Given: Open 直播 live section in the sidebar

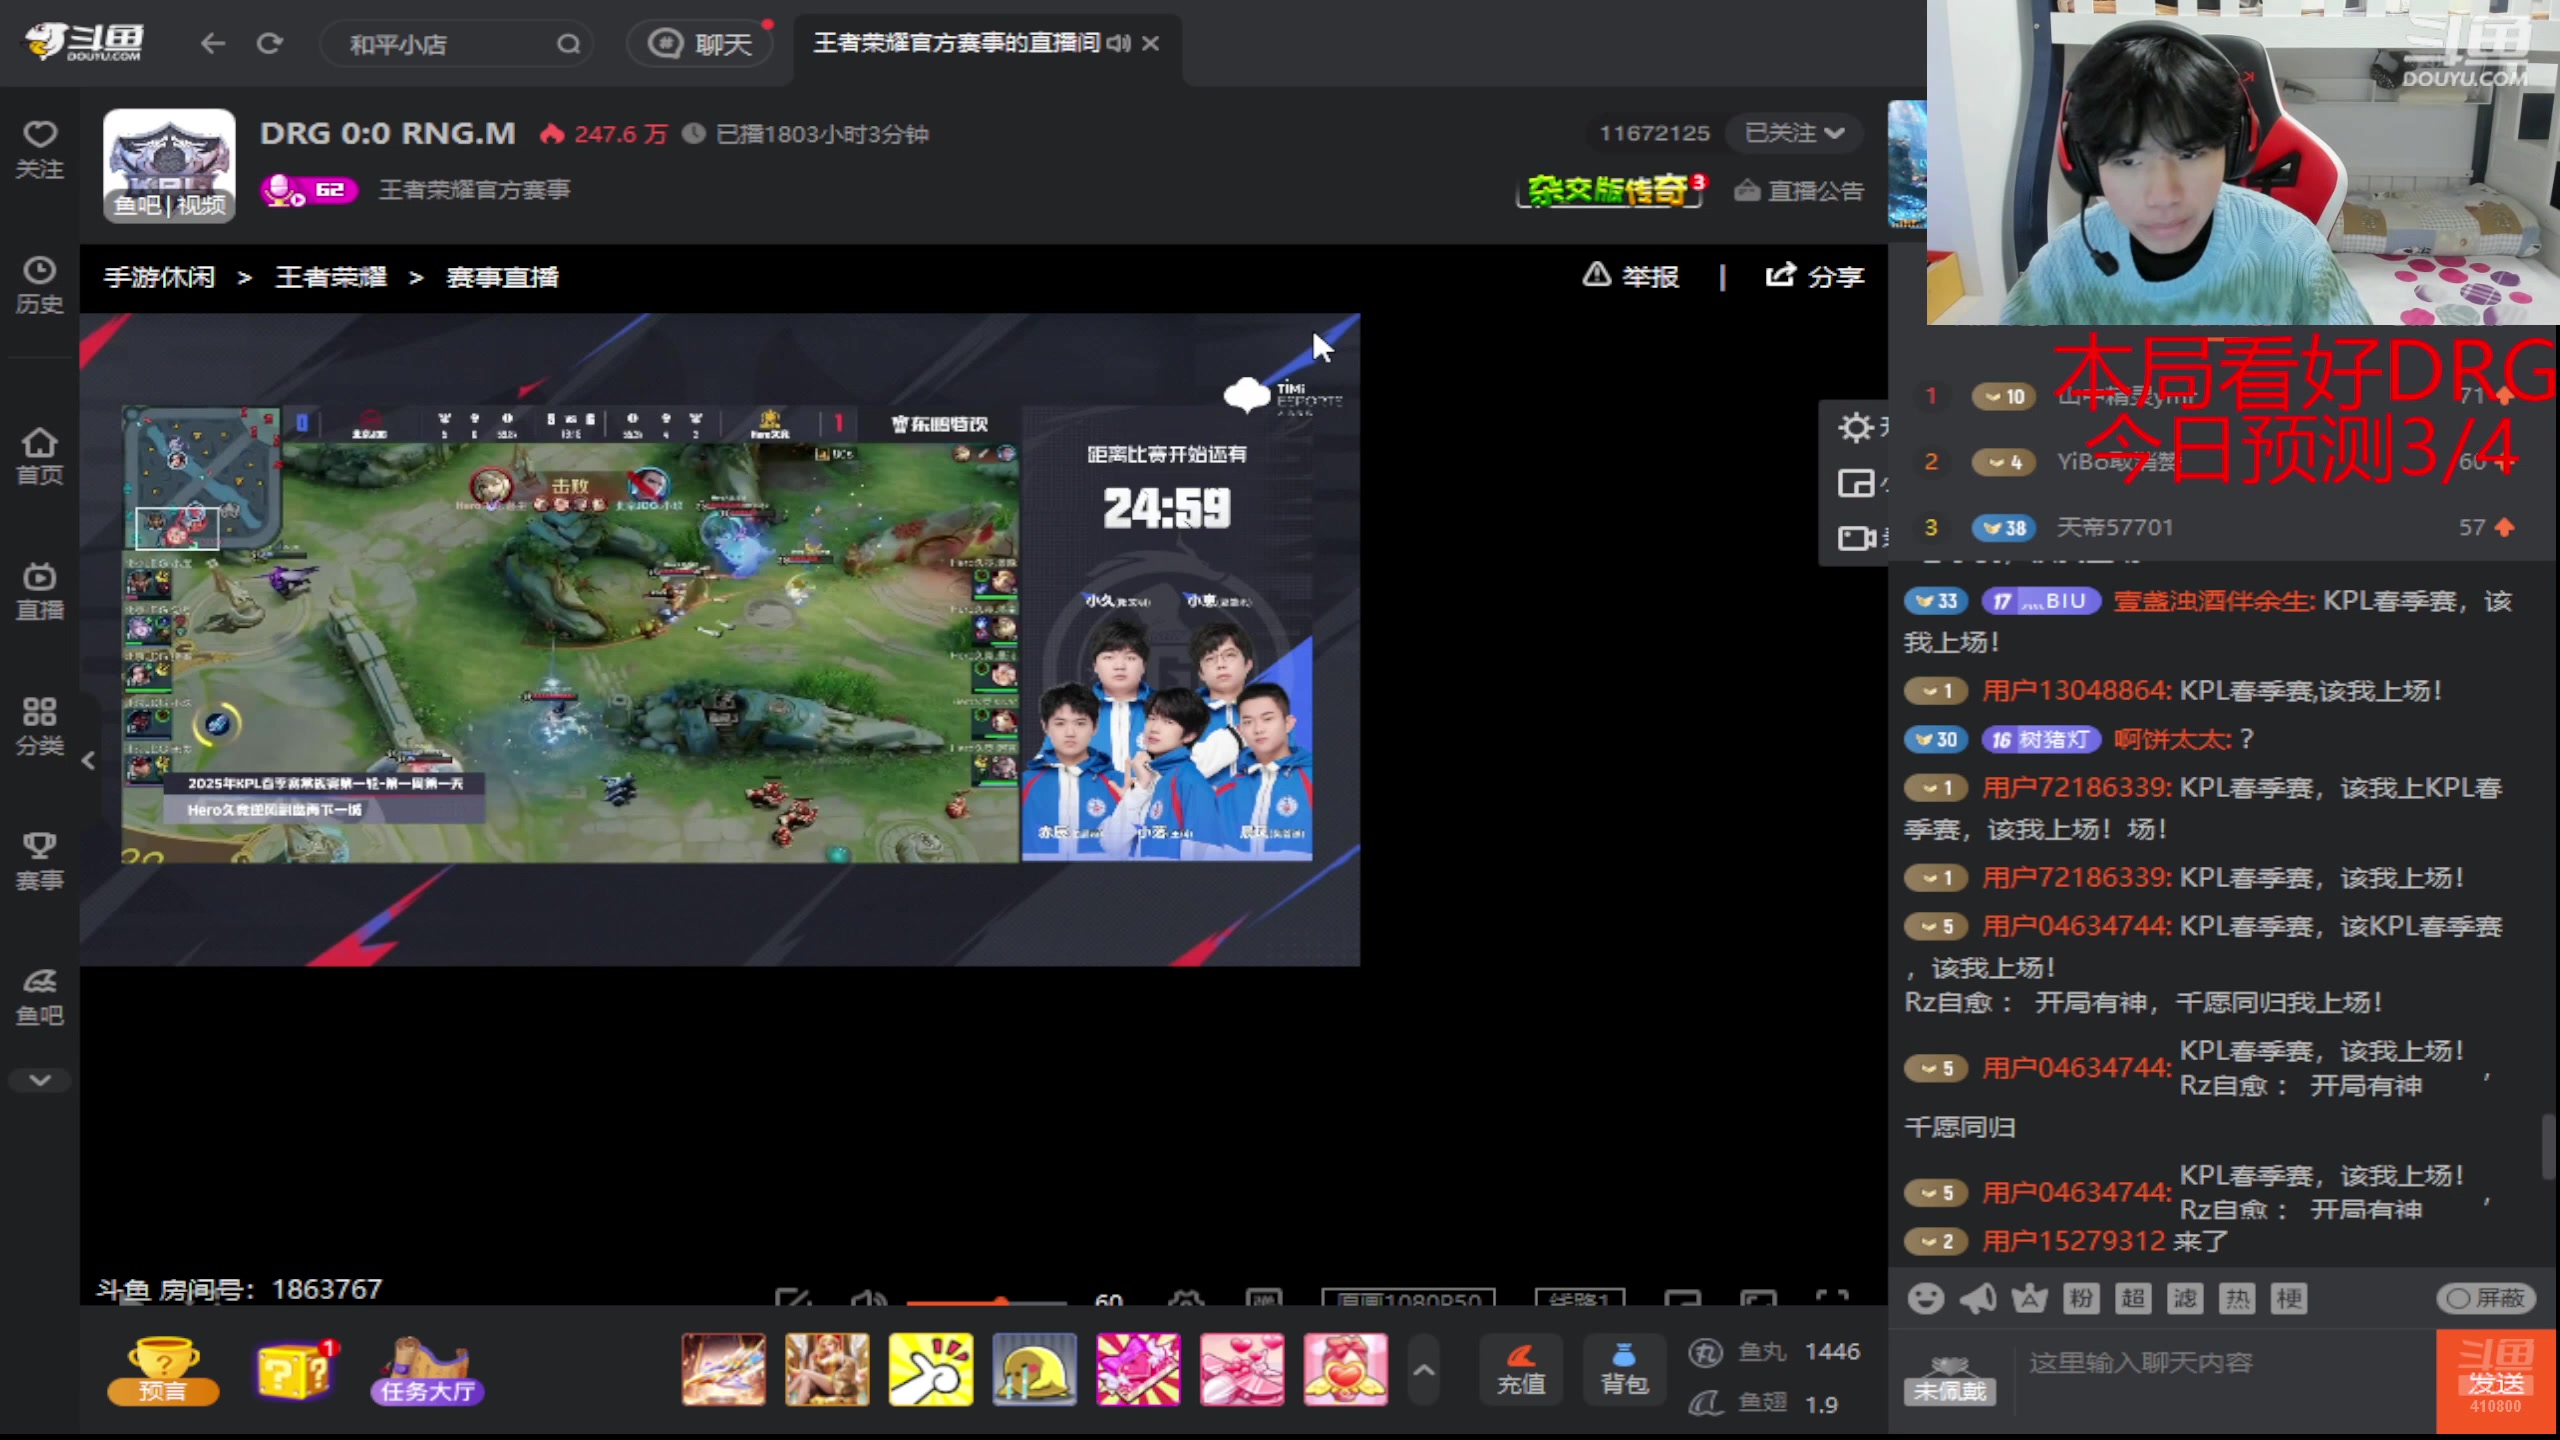Looking at the screenshot, I should pyautogui.click(x=40, y=591).
